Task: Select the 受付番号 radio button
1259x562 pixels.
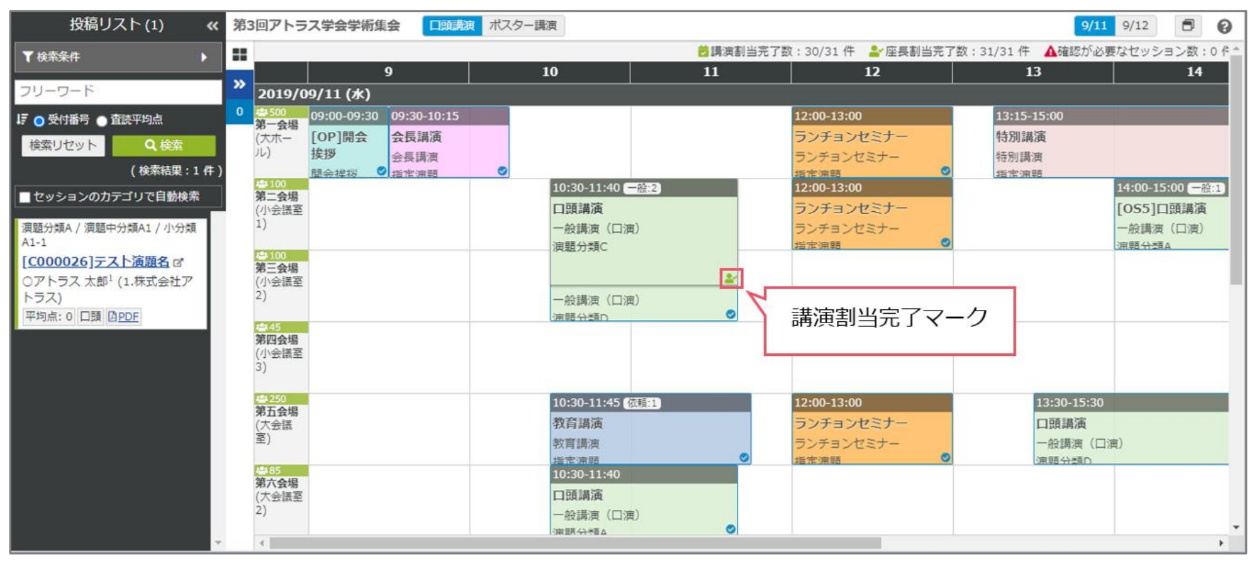Action: point(41,120)
